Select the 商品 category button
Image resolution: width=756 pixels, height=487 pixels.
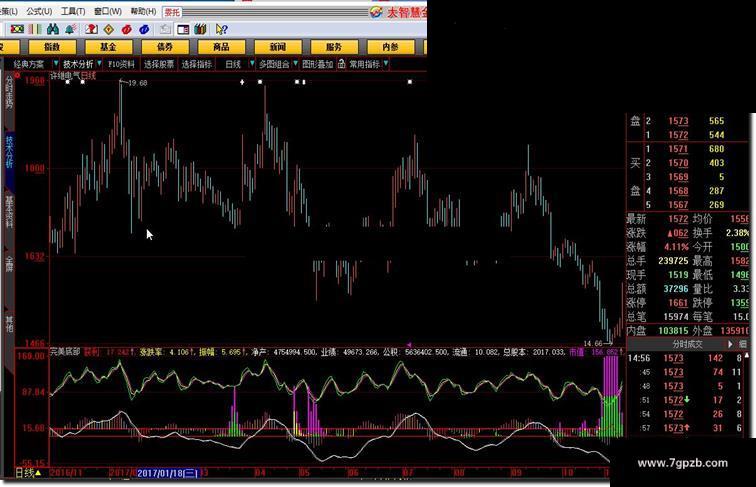pos(221,47)
